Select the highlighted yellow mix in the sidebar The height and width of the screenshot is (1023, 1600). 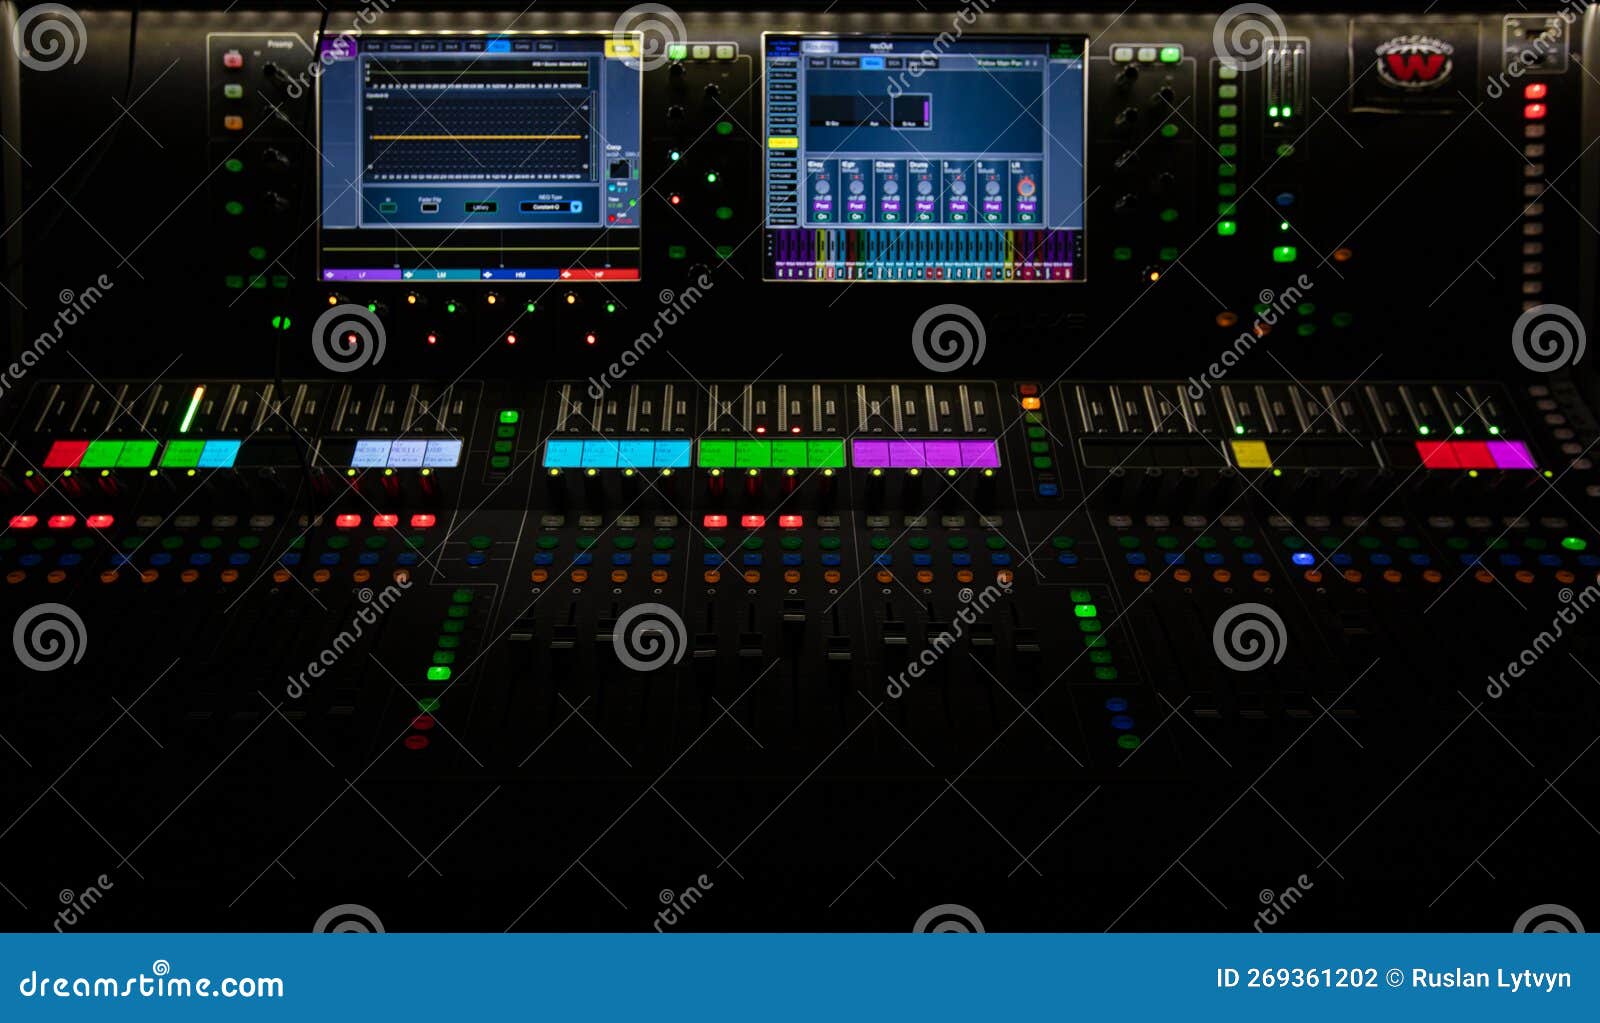[783, 141]
